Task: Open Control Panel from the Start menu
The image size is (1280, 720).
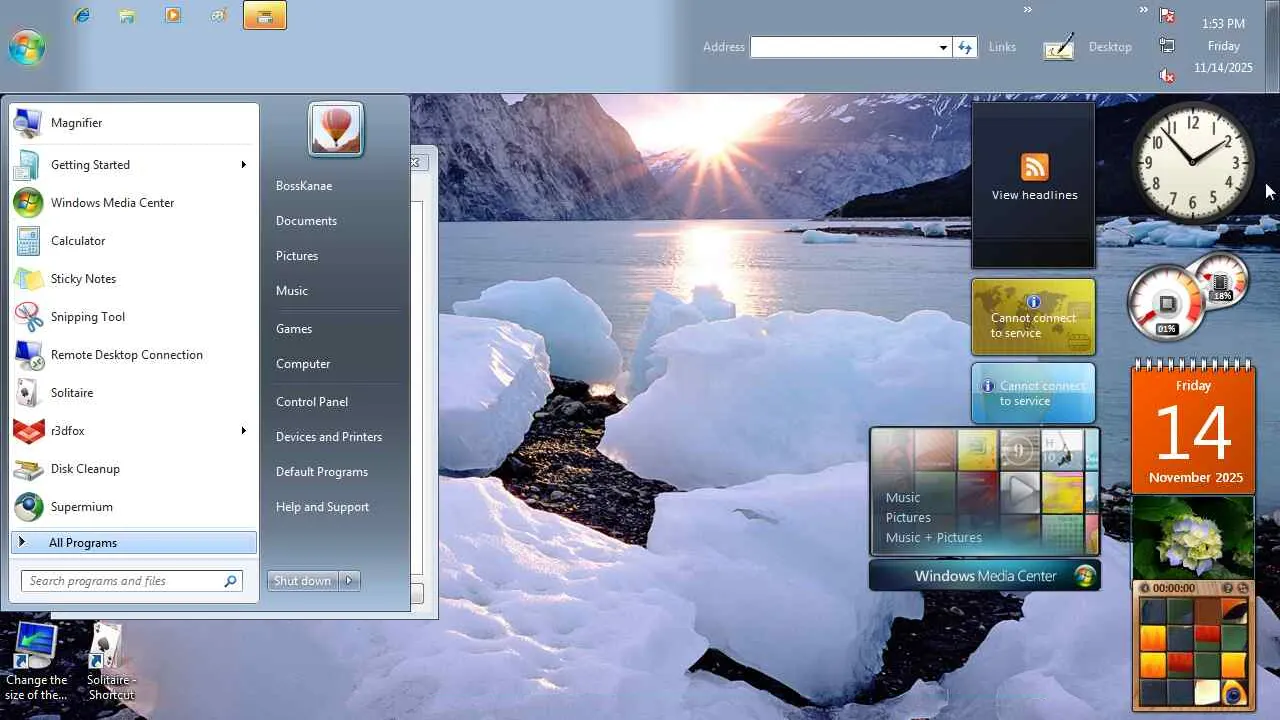Action: (312, 401)
